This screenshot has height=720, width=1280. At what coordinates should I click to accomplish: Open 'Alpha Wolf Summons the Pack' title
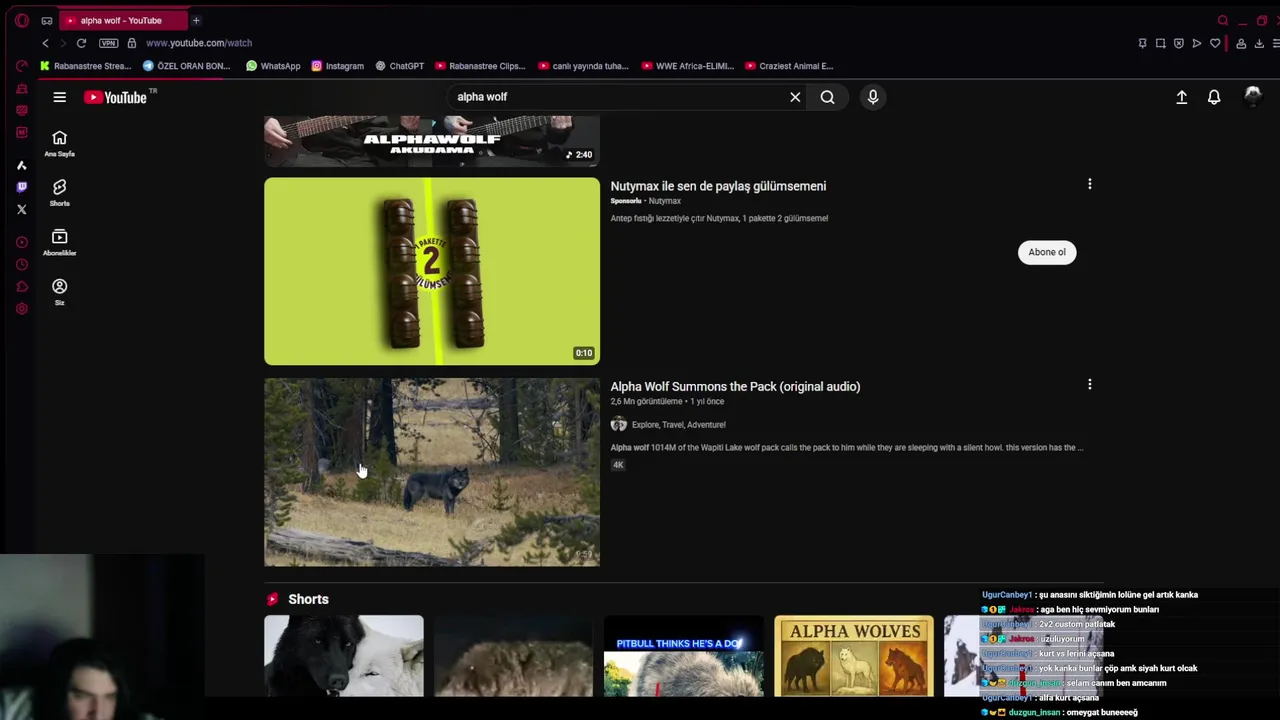(x=735, y=386)
